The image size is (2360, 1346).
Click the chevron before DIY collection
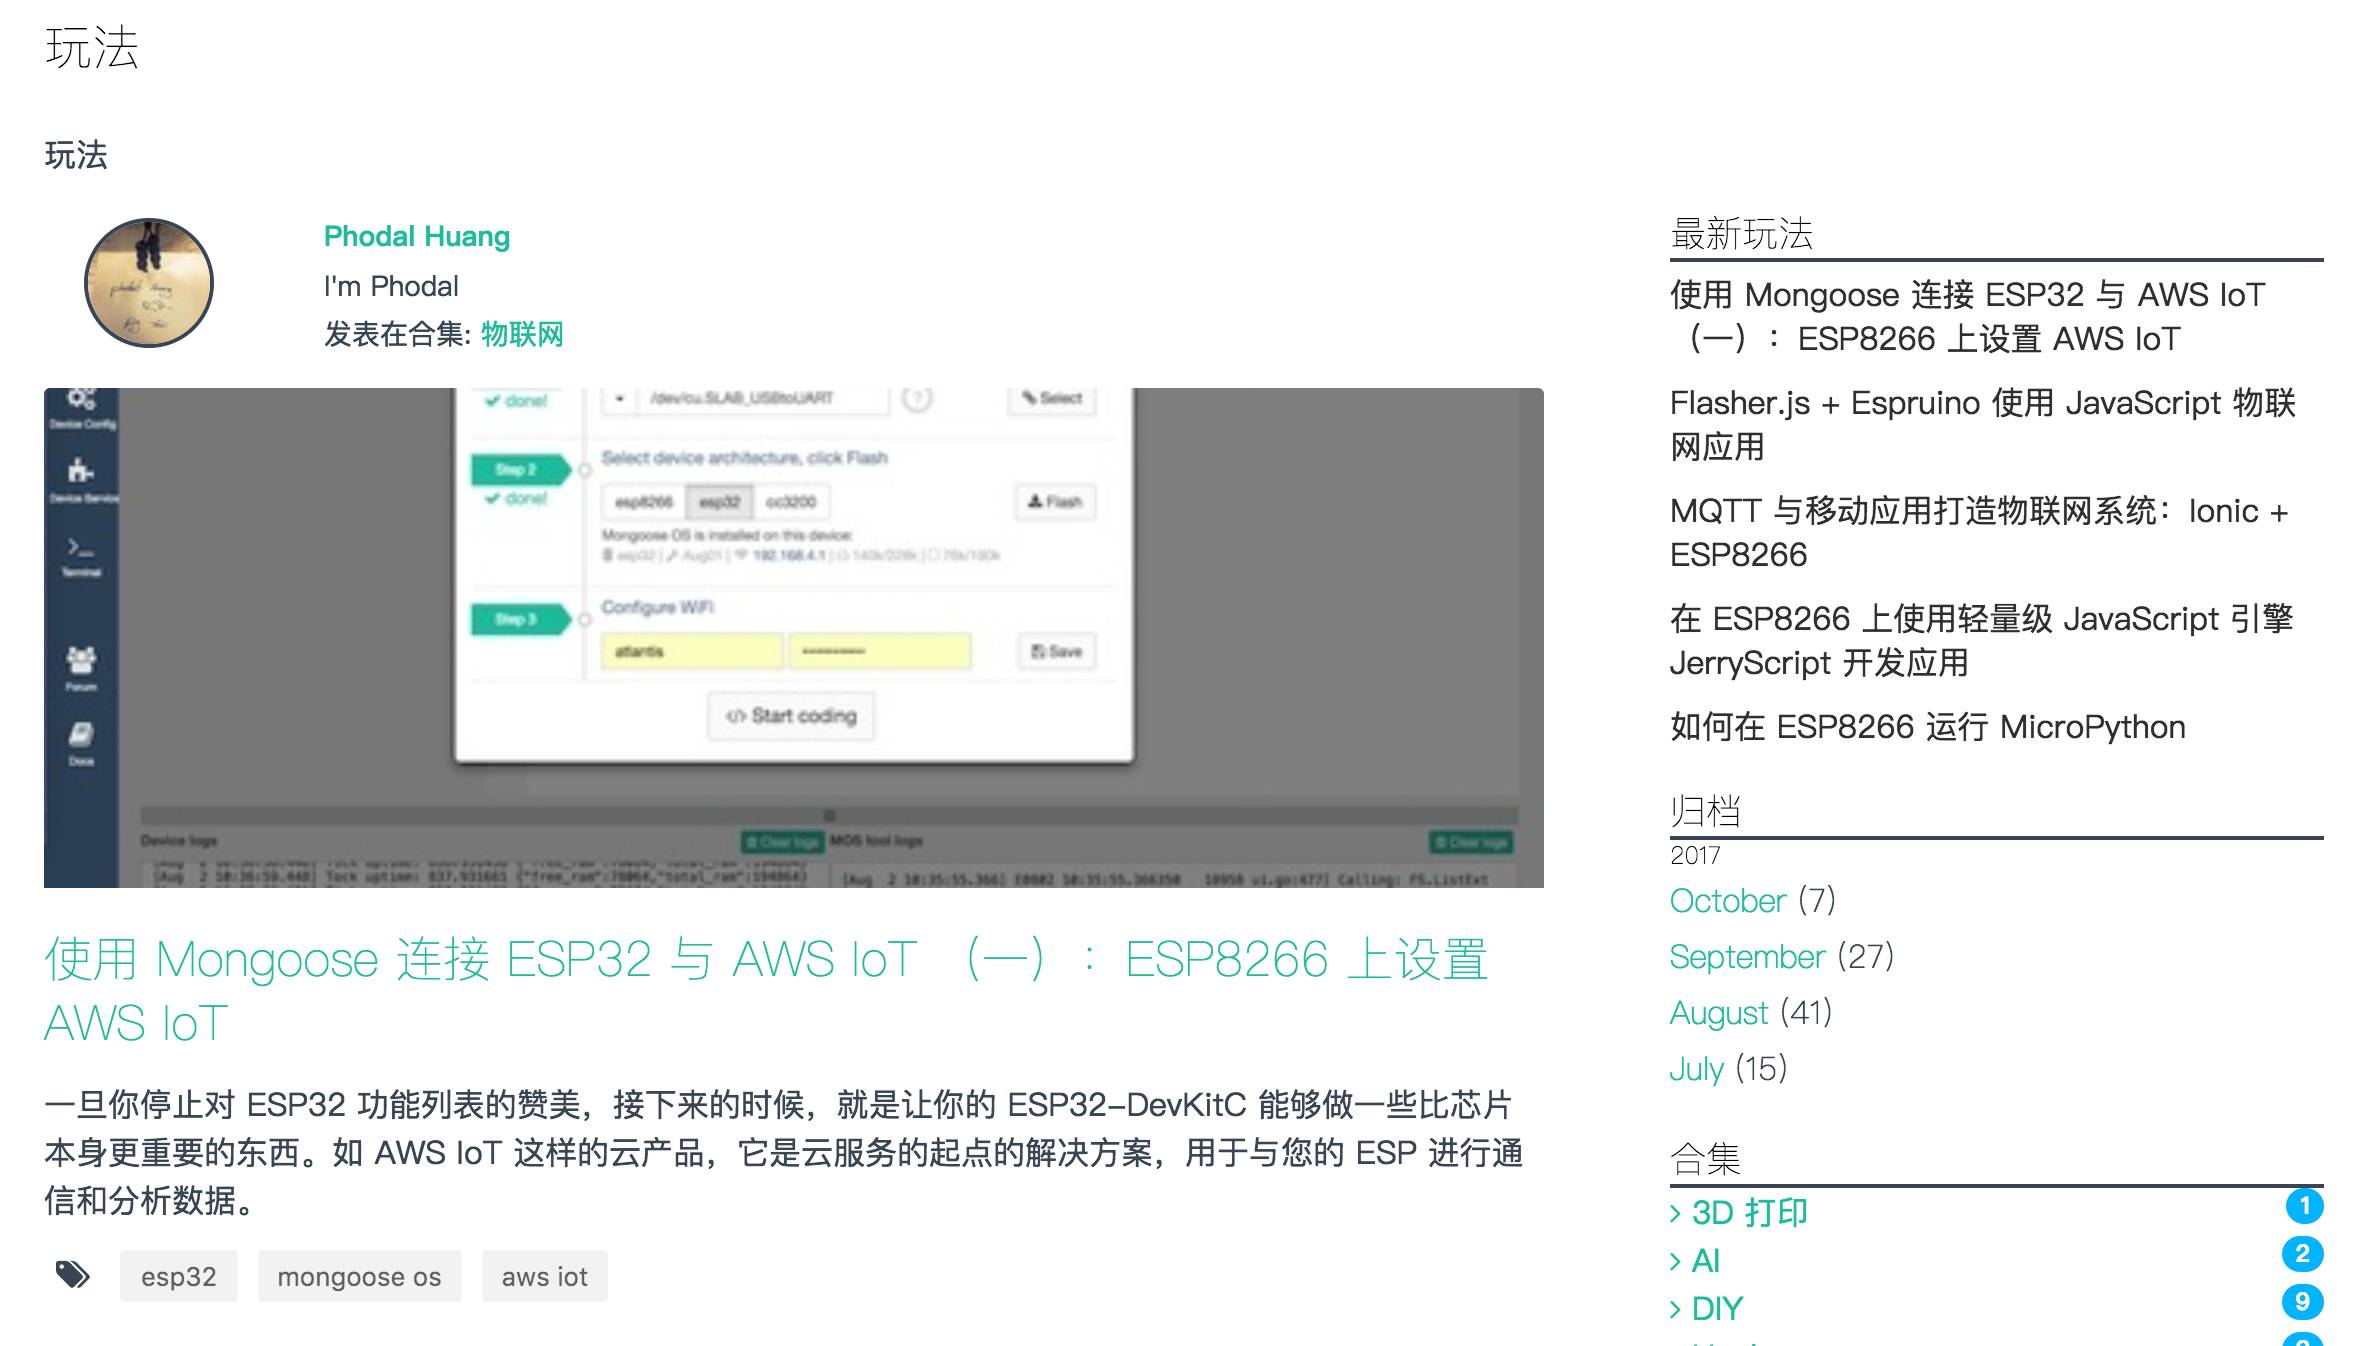pyautogui.click(x=1675, y=1309)
